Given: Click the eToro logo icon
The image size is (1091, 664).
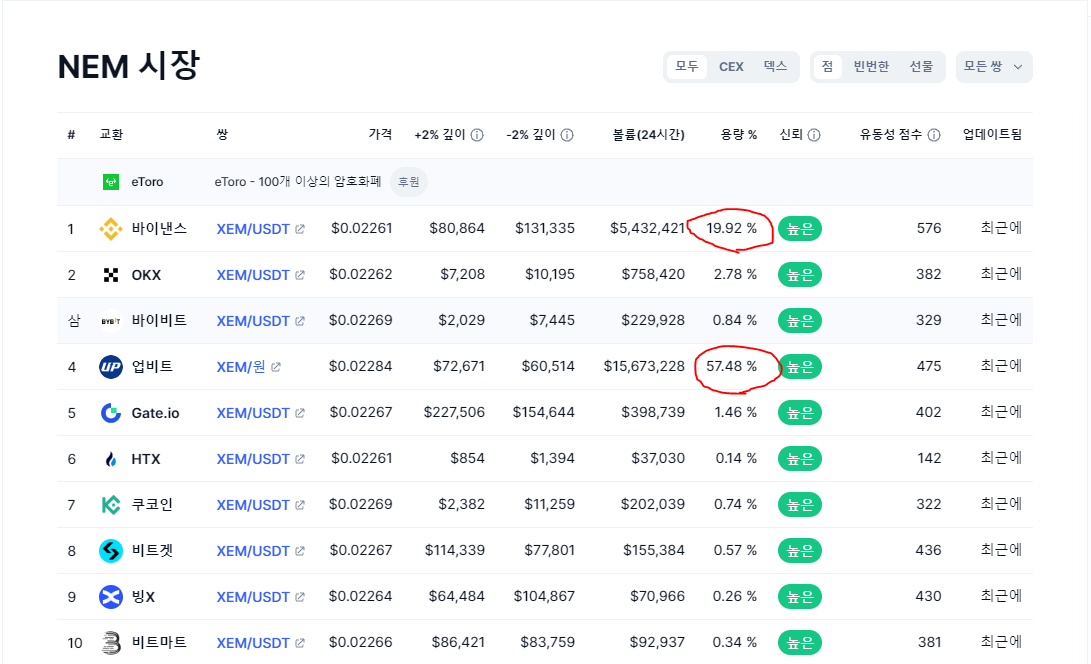Looking at the screenshot, I should tap(111, 182).
